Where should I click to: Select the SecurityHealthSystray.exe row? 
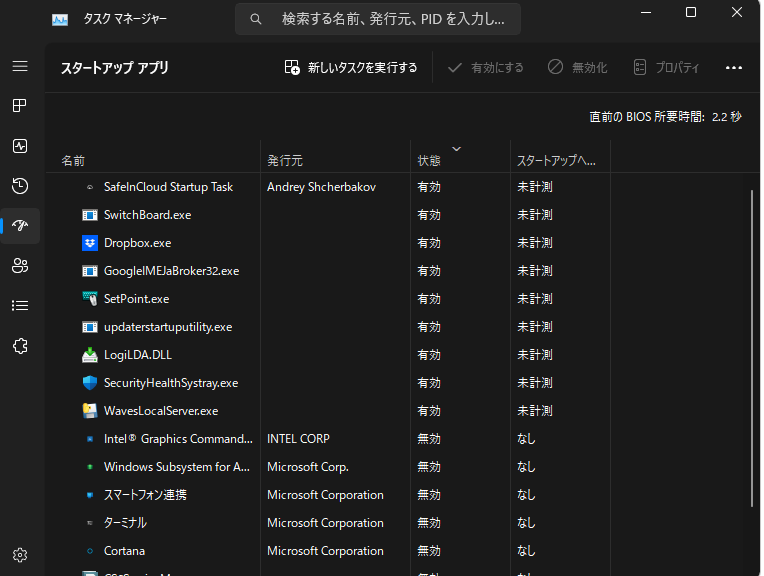171,383
